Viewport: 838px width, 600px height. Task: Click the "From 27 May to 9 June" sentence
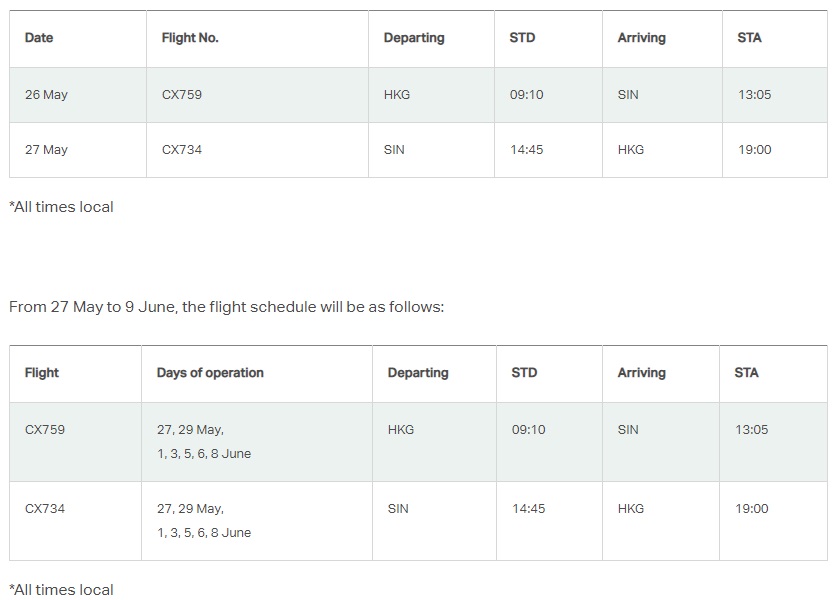[x=226, y=307]
